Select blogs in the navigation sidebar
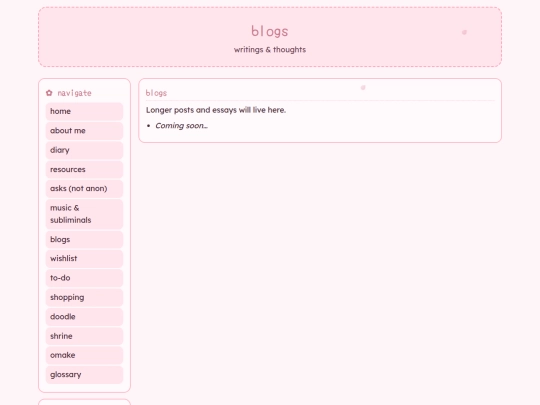 [x=84, y=239]
